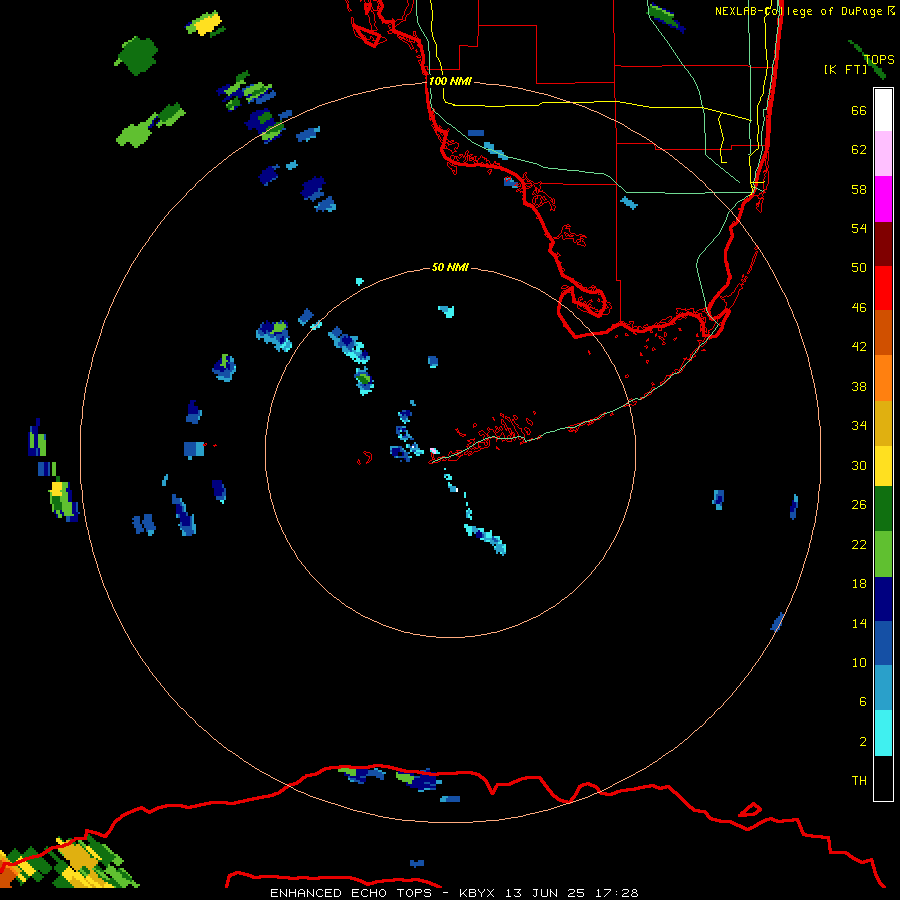Click the white swatch in the tops legend

883,110
